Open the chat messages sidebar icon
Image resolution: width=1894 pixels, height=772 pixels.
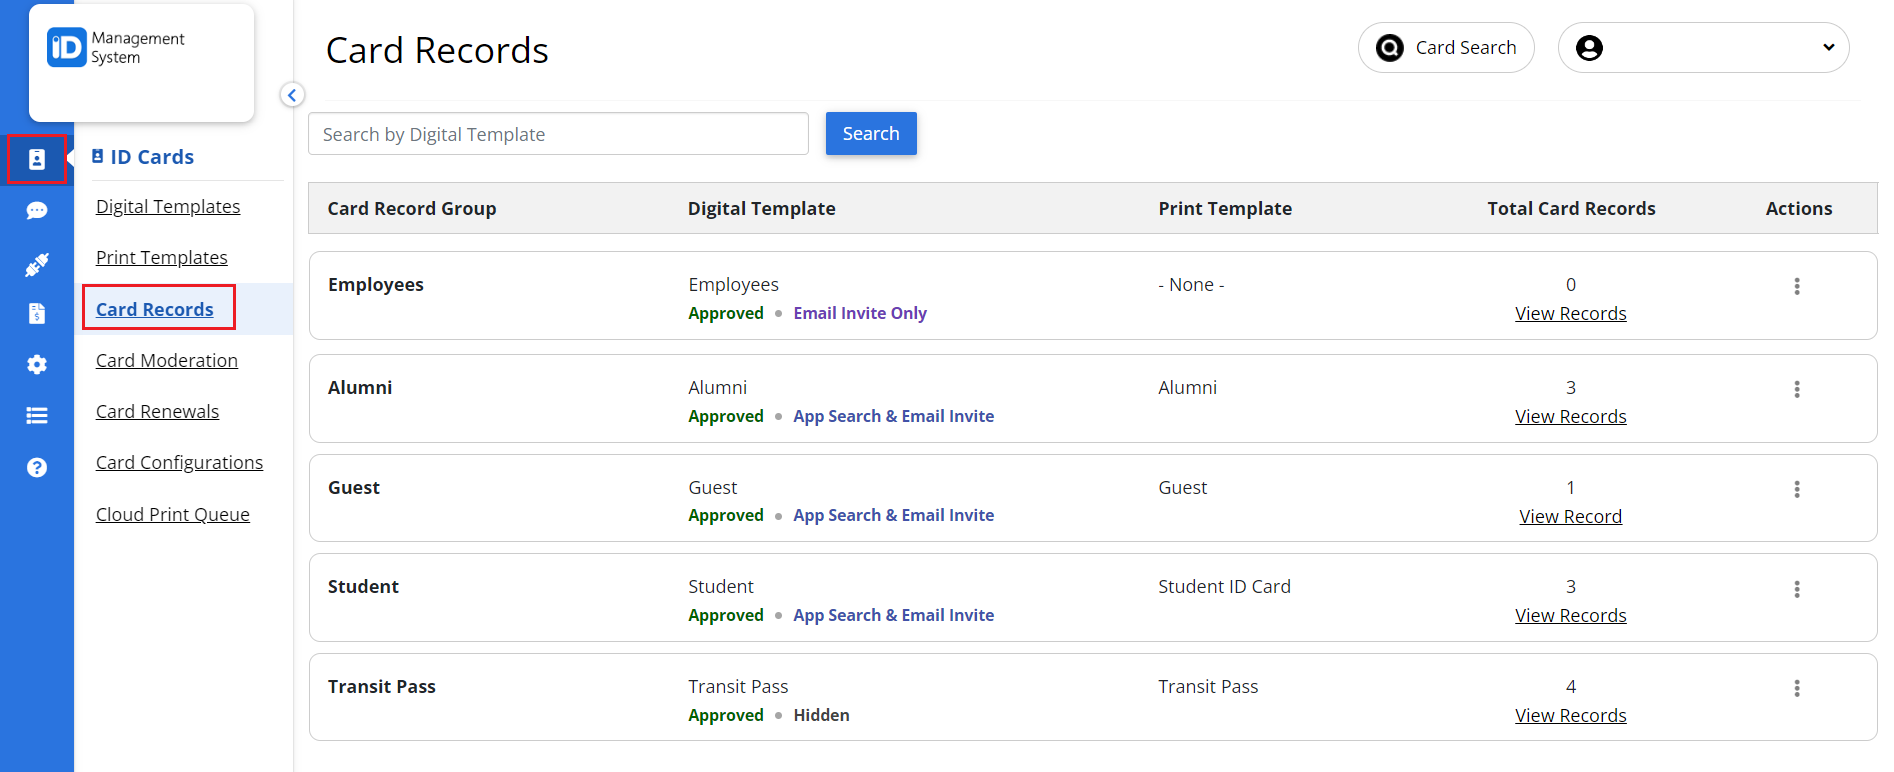pyautogui.click(x=37, y=211)
